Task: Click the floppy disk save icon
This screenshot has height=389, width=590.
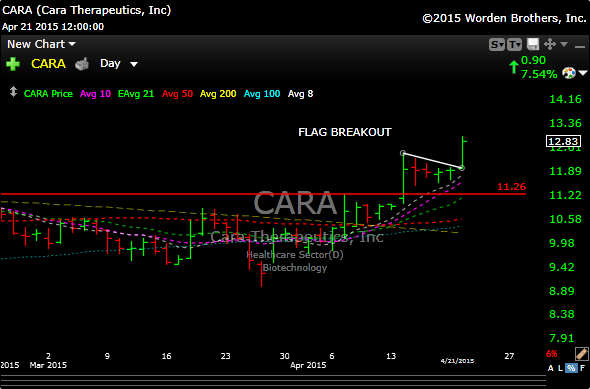Action: pyautogui.click(x=533, y=44)
